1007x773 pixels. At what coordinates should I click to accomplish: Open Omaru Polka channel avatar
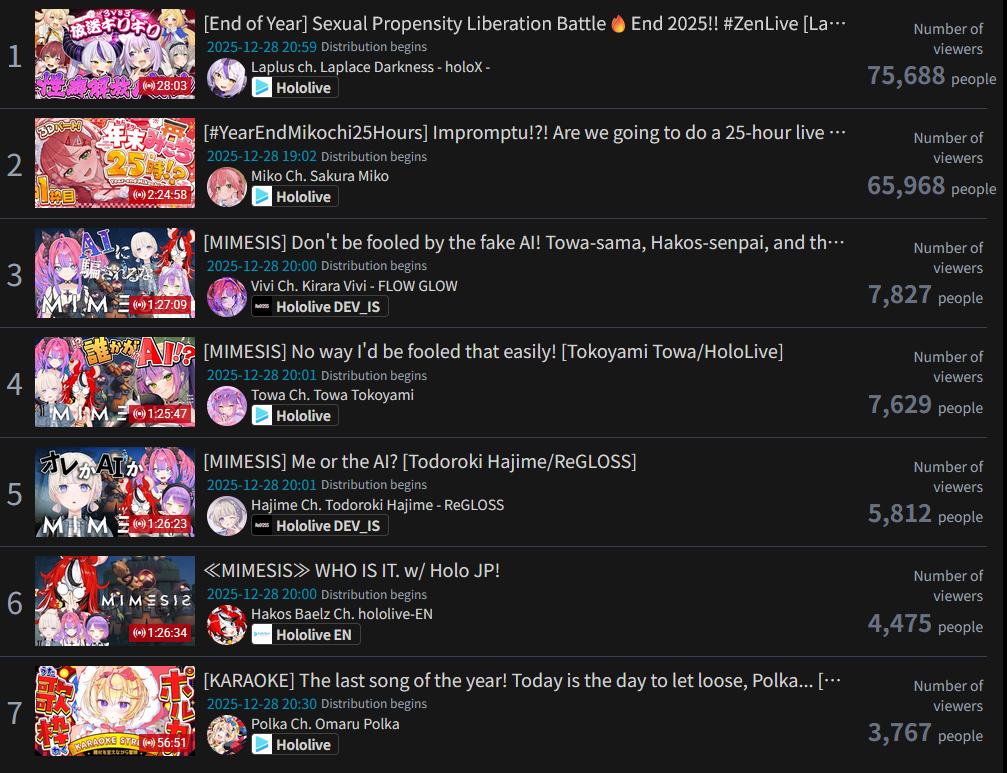point(227,734)
